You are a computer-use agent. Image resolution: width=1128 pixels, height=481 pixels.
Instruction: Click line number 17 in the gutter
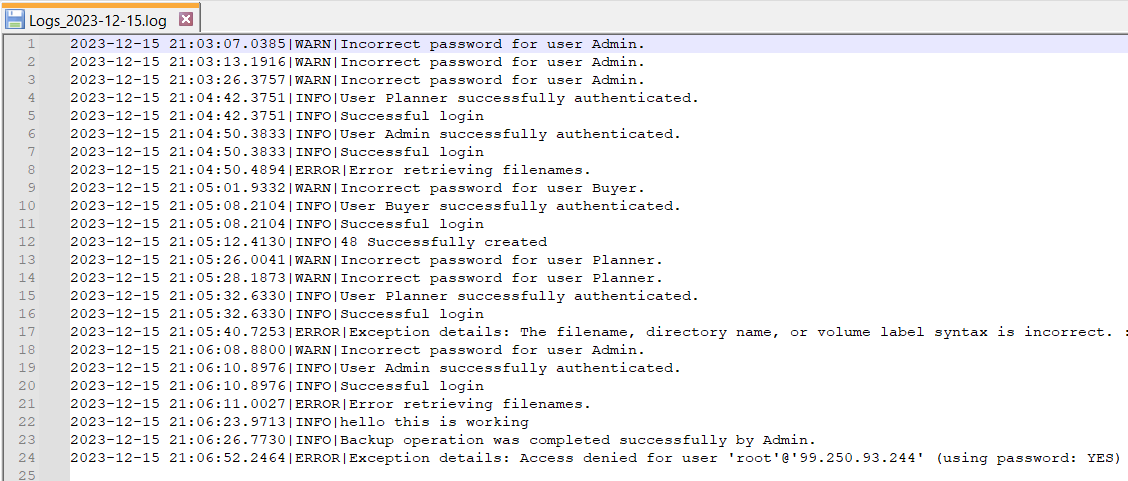[28, 332]
